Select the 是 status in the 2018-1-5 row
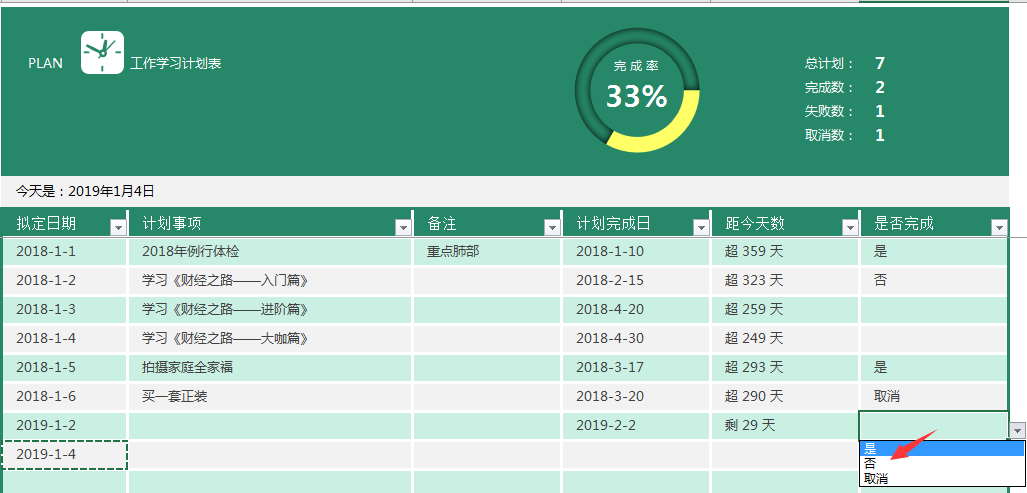This screenshot has height=493, width=1027. 934,367
